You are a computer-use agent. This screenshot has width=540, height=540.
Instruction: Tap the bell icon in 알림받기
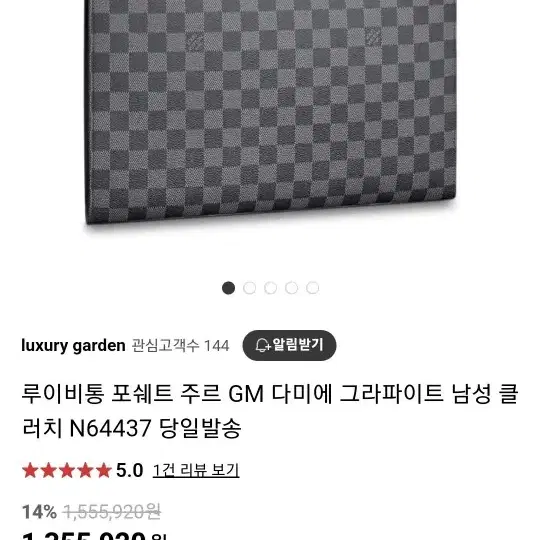click(263, 345)
